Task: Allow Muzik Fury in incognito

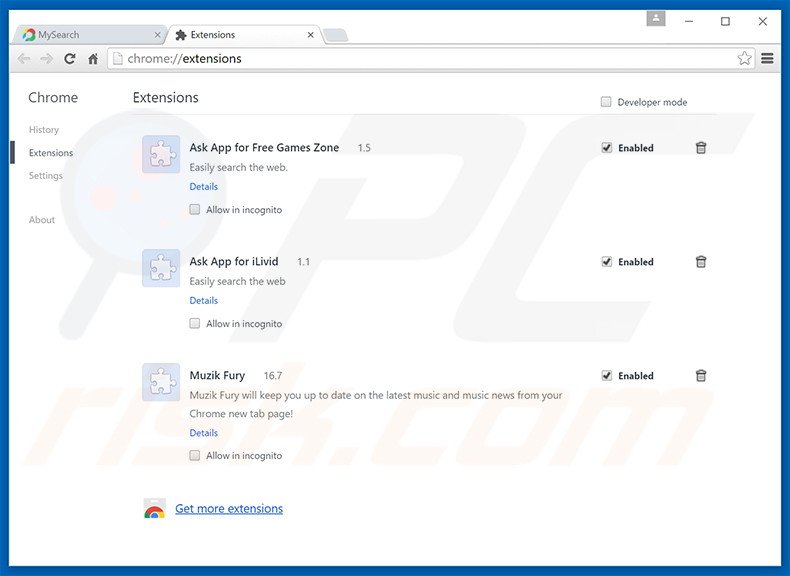Action: [x=194, y=456]
